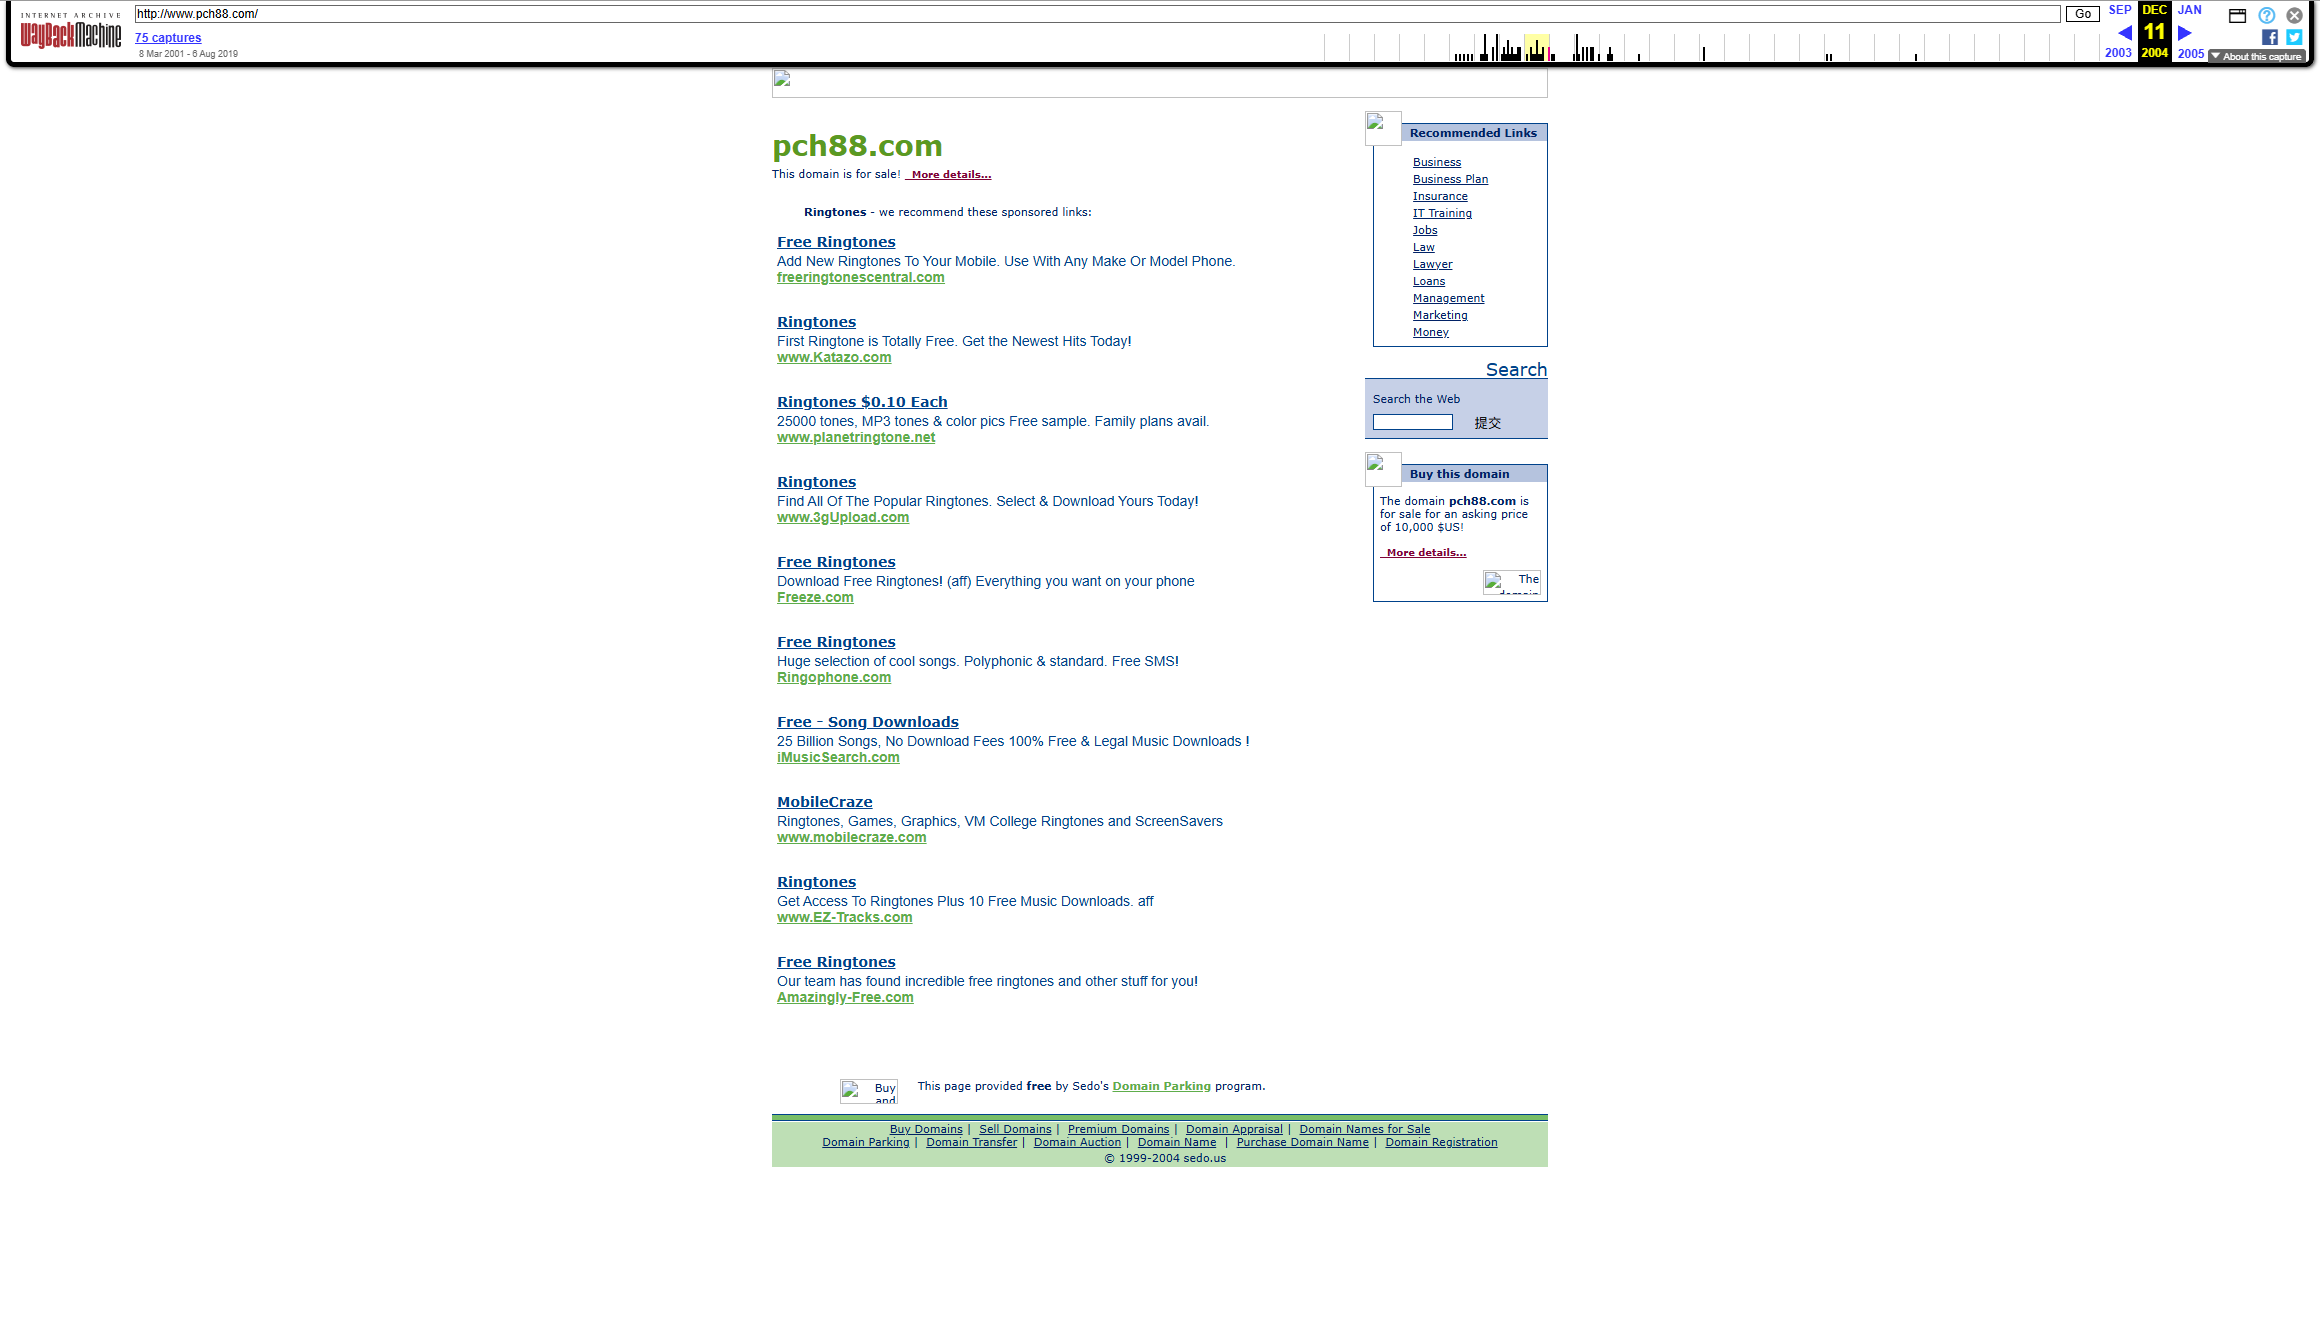Expand the About this capture panel
Viewport: 2320px width, 1333px height.
click(x=2257, y=57)
